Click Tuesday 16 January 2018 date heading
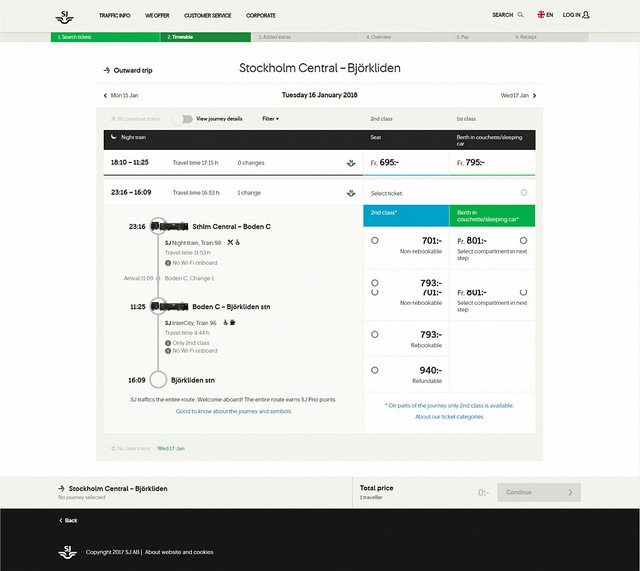 [320, 95]
